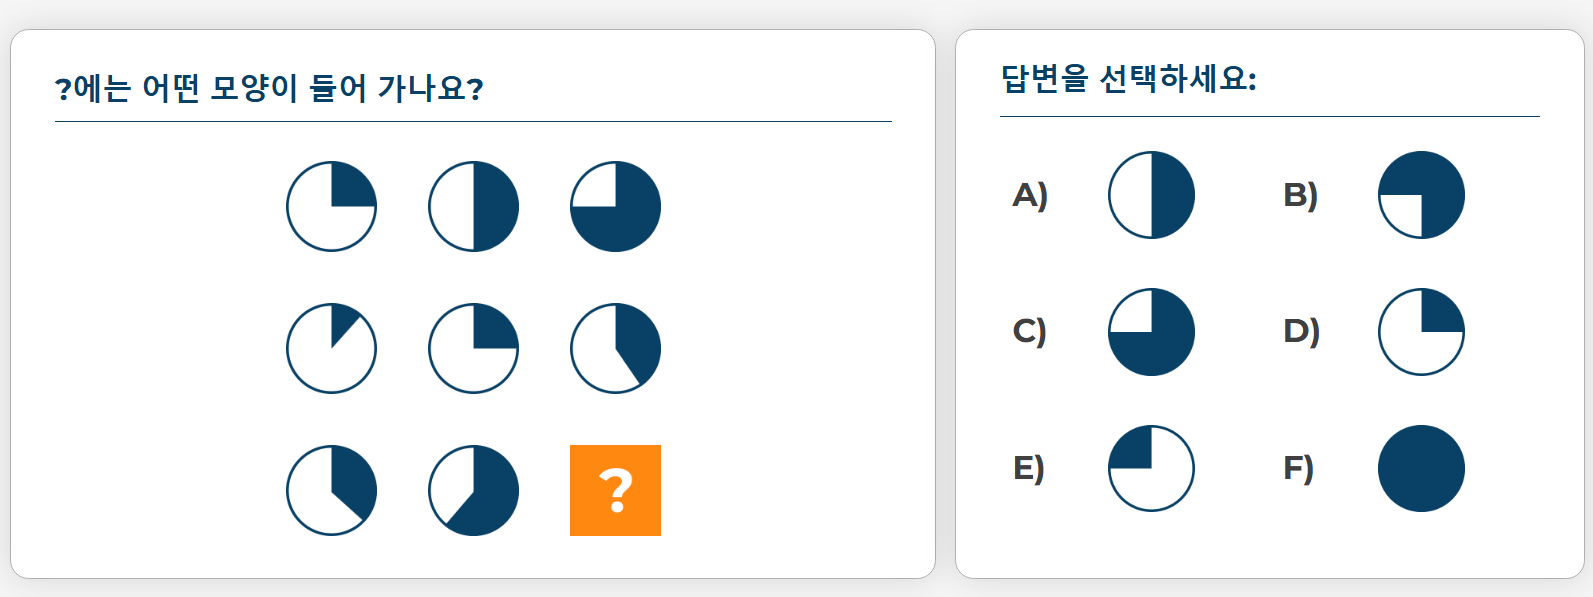Select answer option B three-quarter filled circle
Screen dimensions: 1593x597
coord(1421,196)
